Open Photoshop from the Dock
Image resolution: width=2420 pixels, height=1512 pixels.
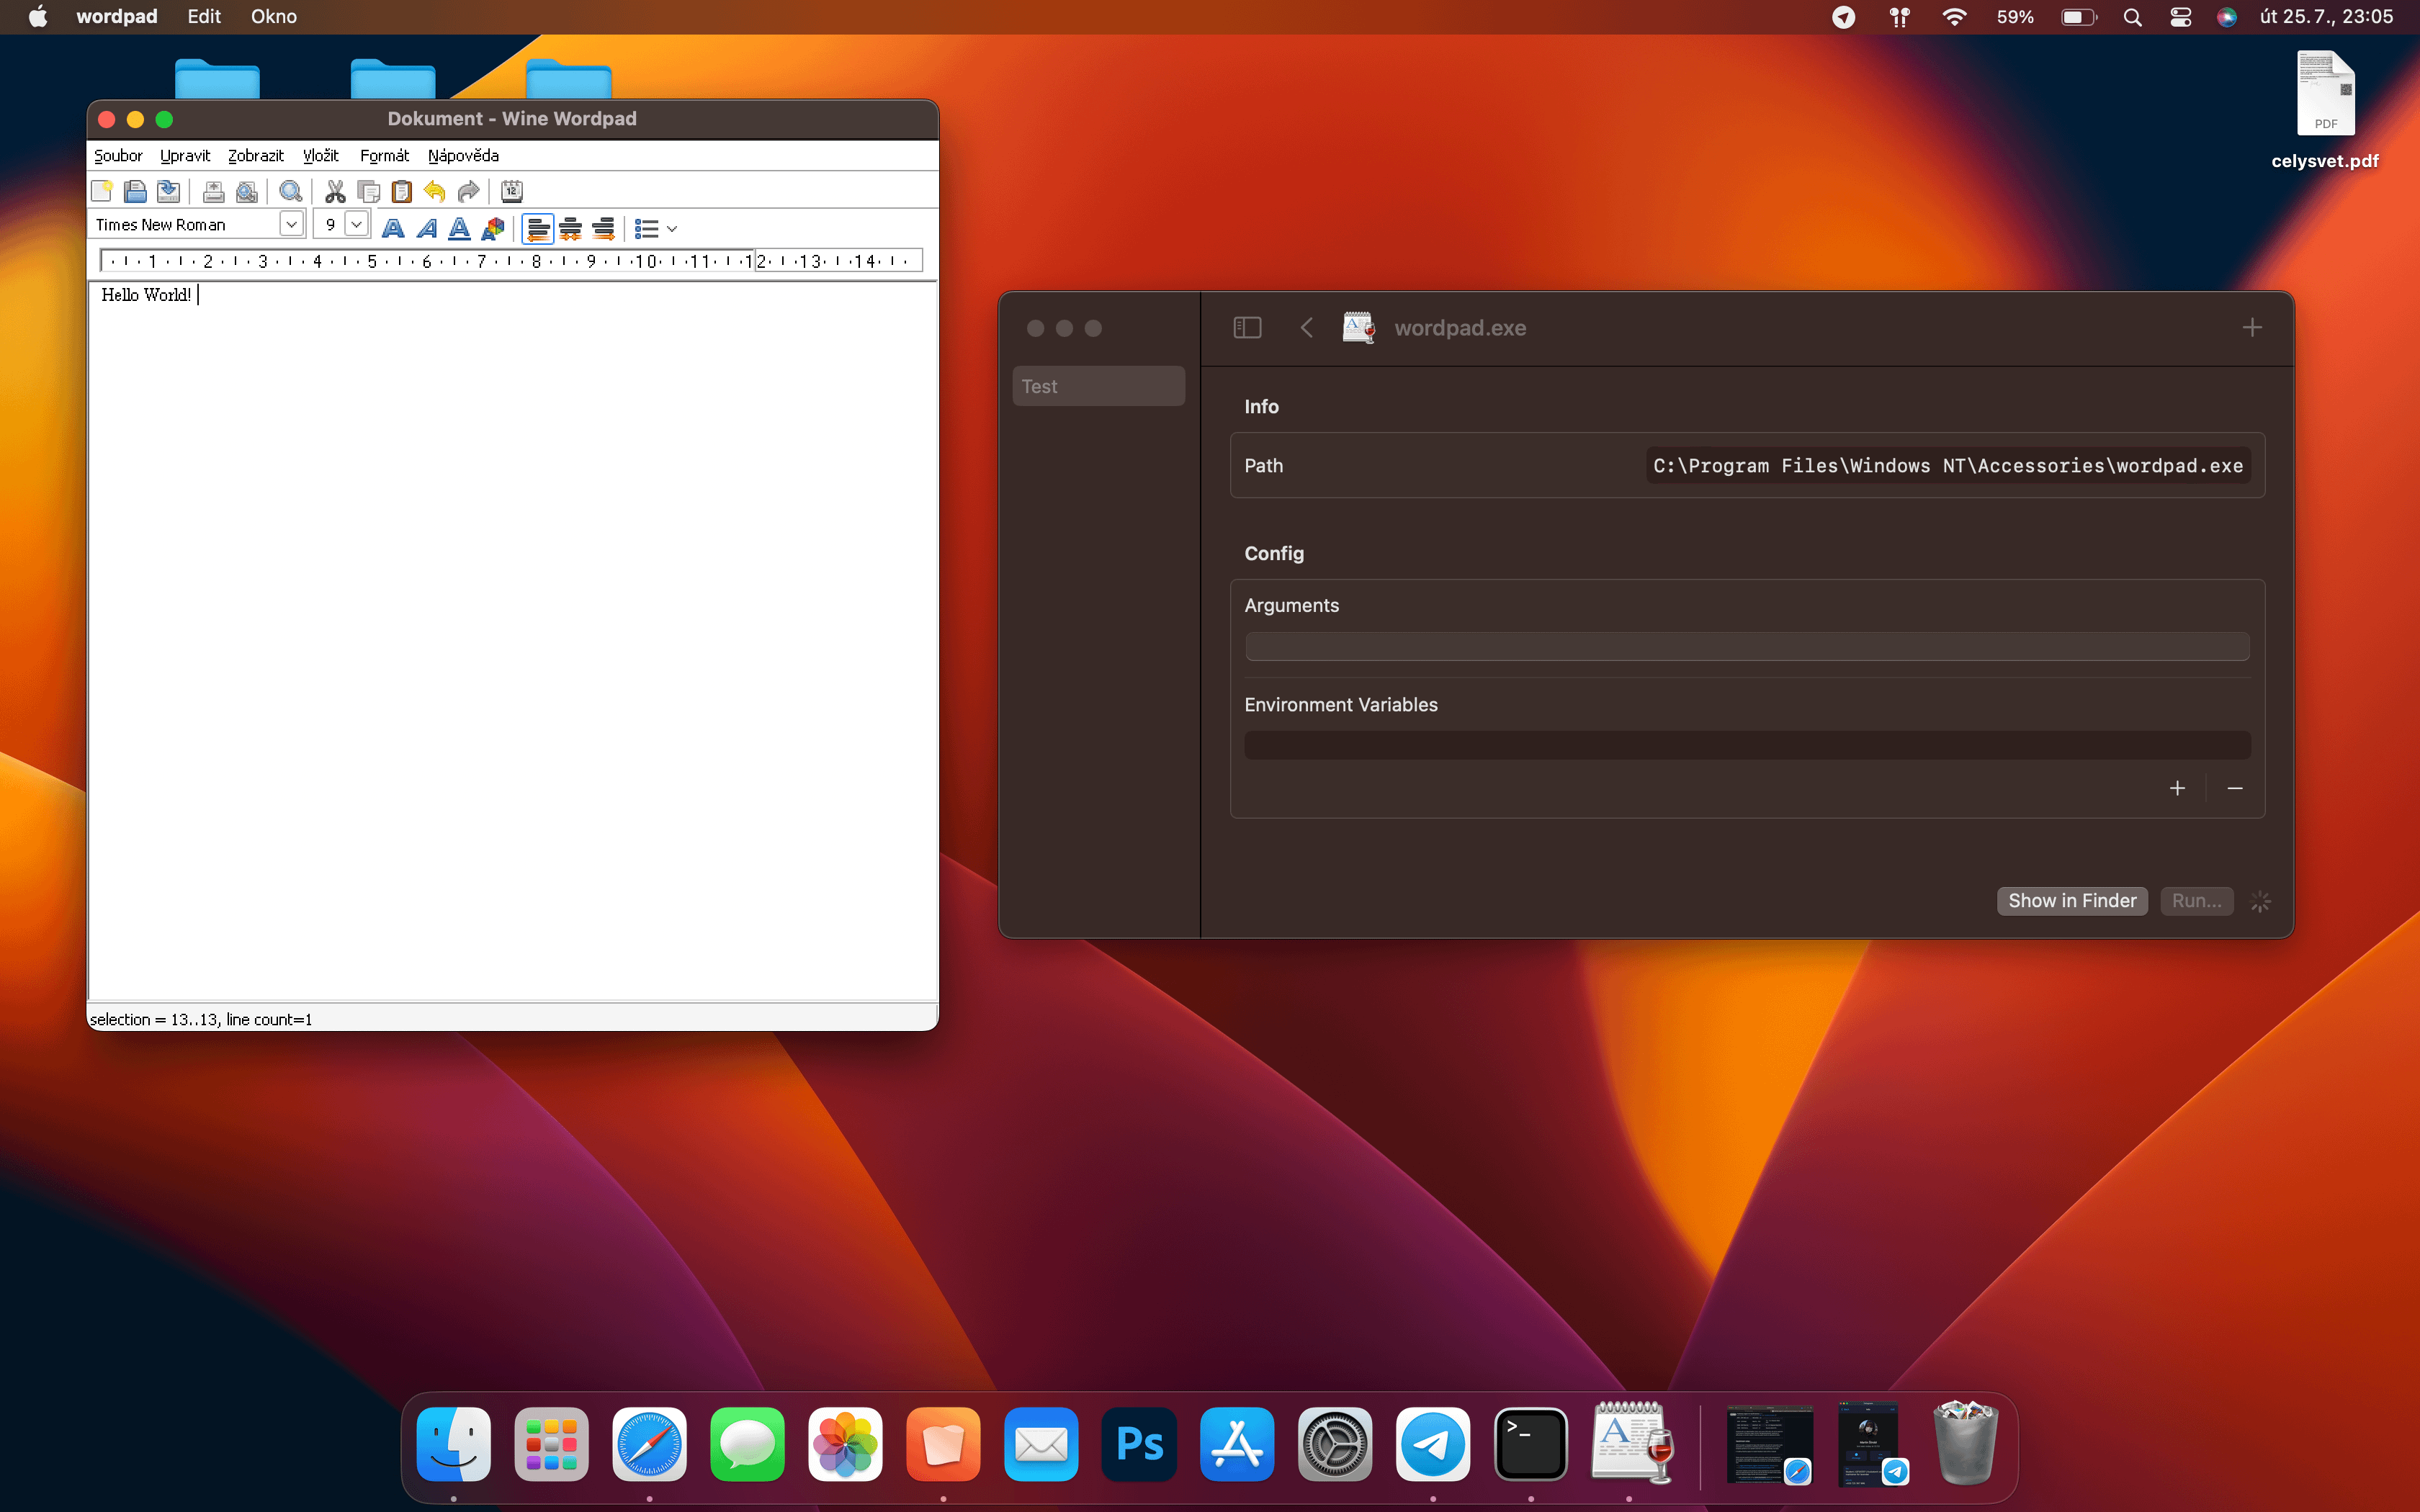coord(1139,1444)
